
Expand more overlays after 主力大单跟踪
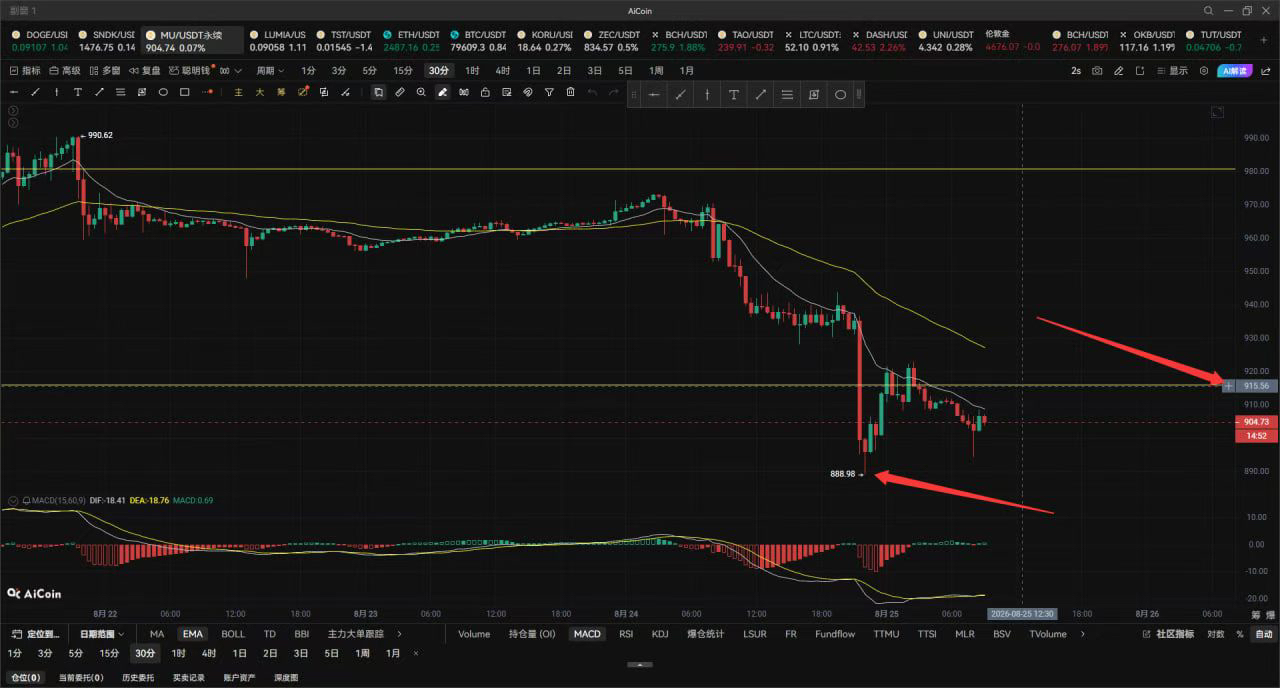[x=400, y=634]
